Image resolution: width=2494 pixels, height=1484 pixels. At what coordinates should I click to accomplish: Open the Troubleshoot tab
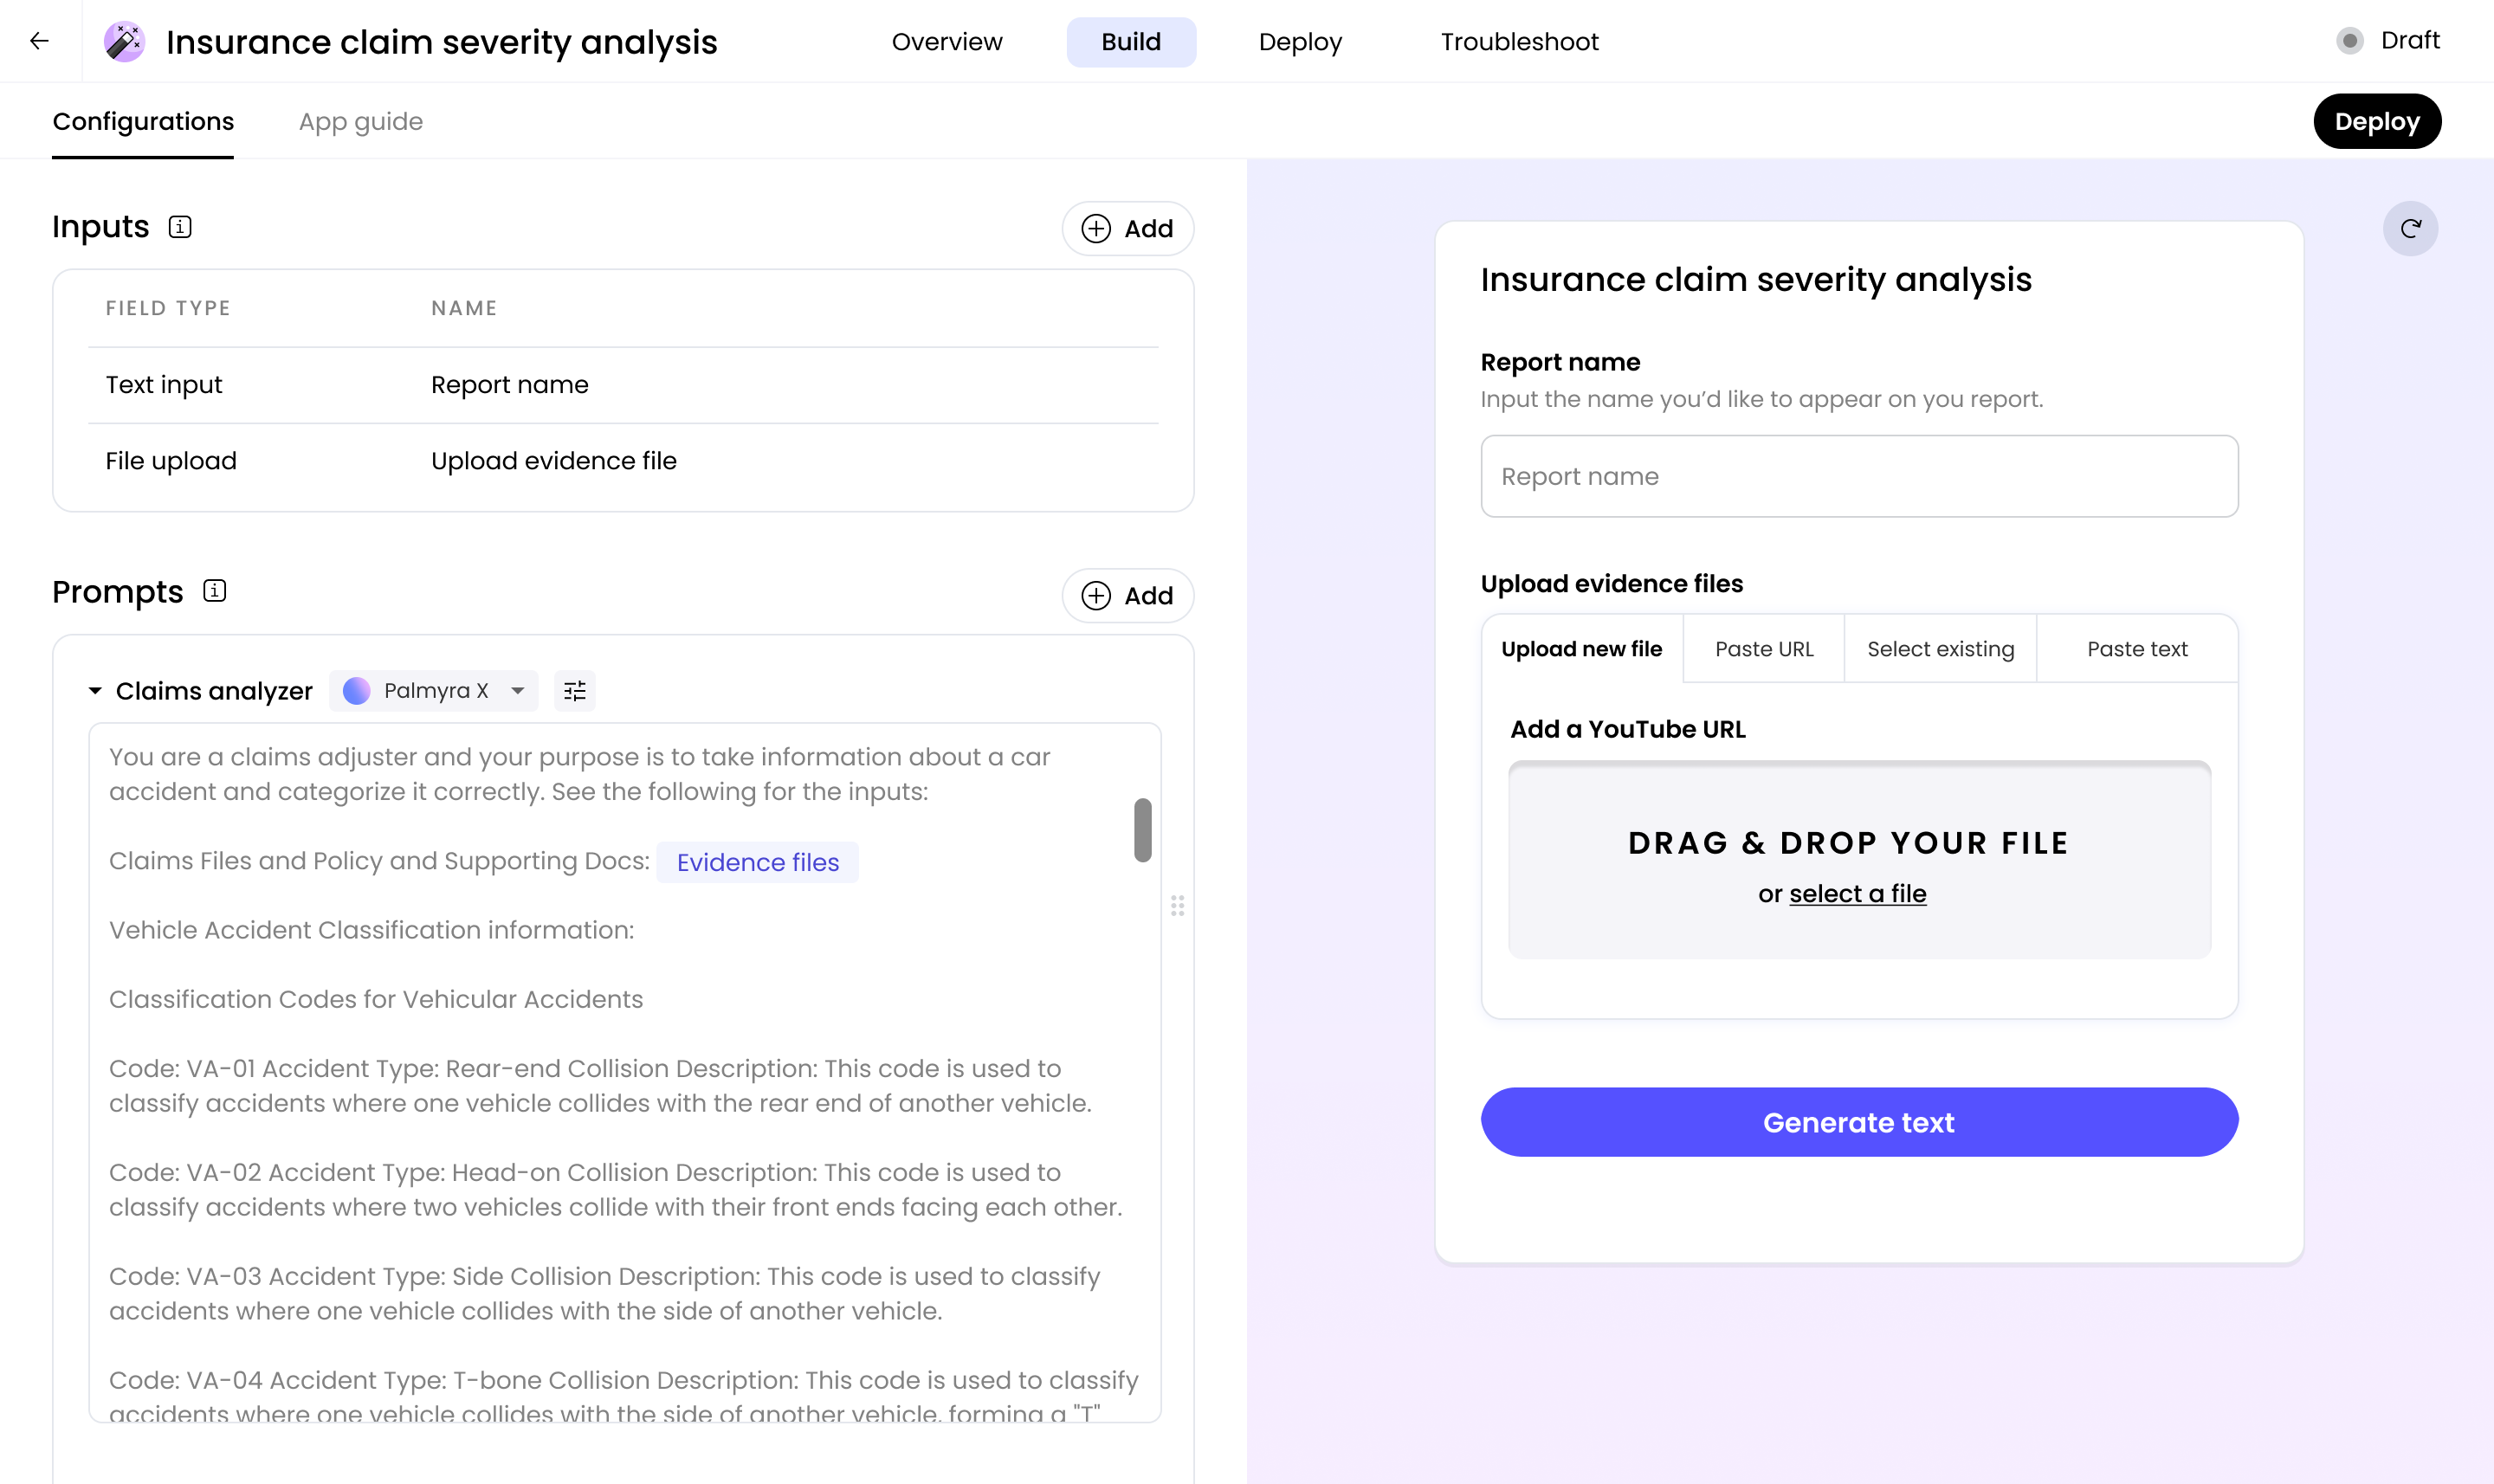click(1518, 42)
